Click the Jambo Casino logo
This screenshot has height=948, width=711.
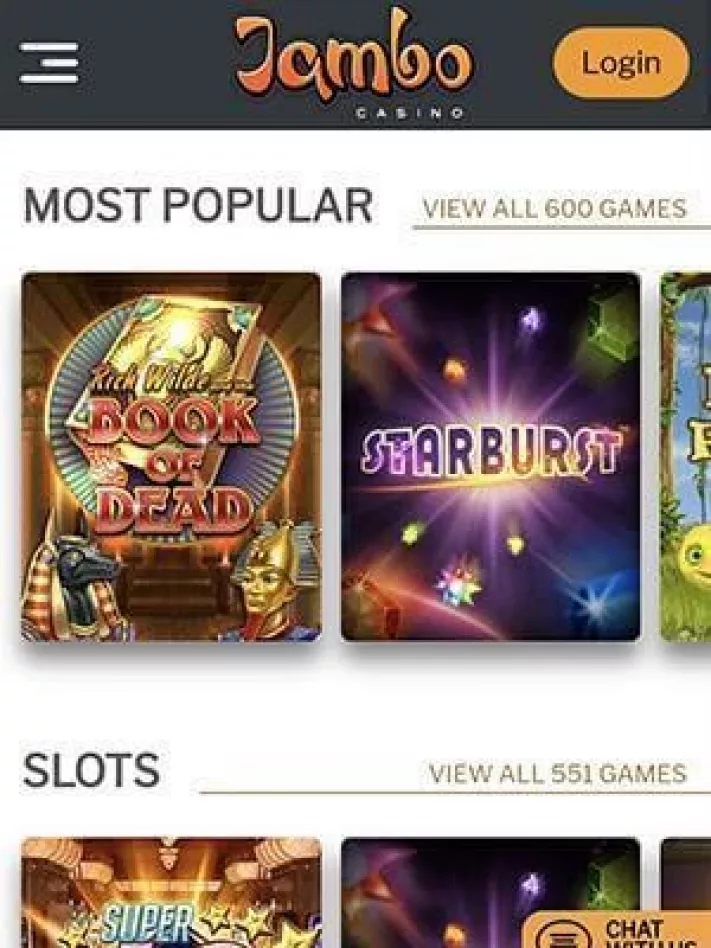click(355, 62)
